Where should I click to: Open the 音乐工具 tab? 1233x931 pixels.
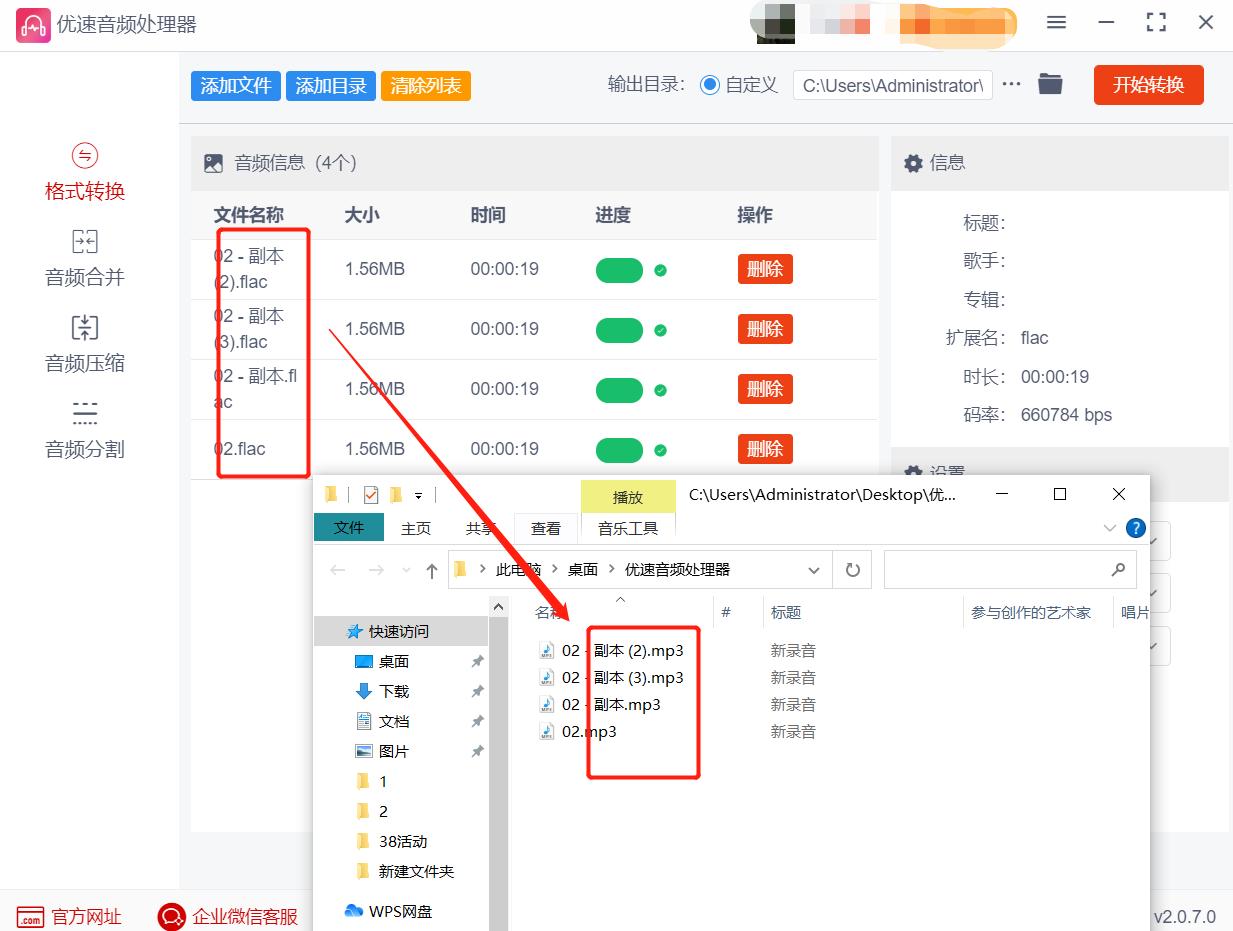point(628,528)
